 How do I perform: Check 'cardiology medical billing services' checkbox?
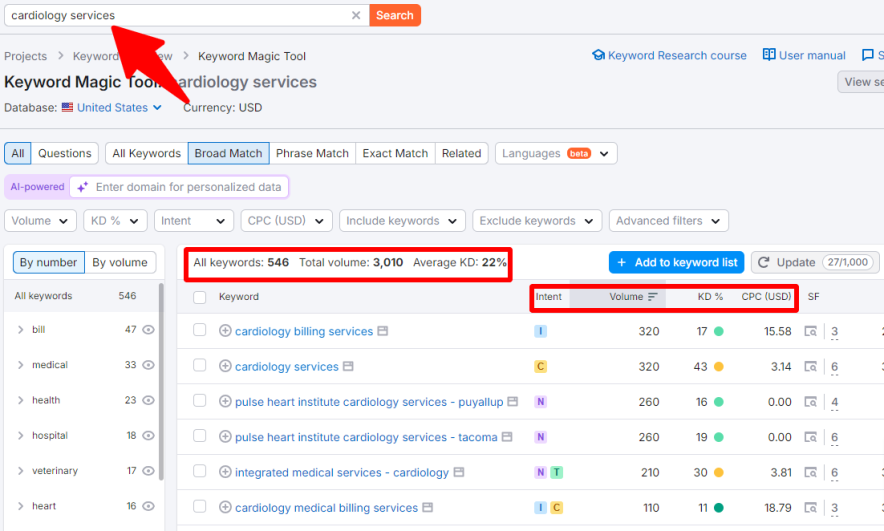200,506
